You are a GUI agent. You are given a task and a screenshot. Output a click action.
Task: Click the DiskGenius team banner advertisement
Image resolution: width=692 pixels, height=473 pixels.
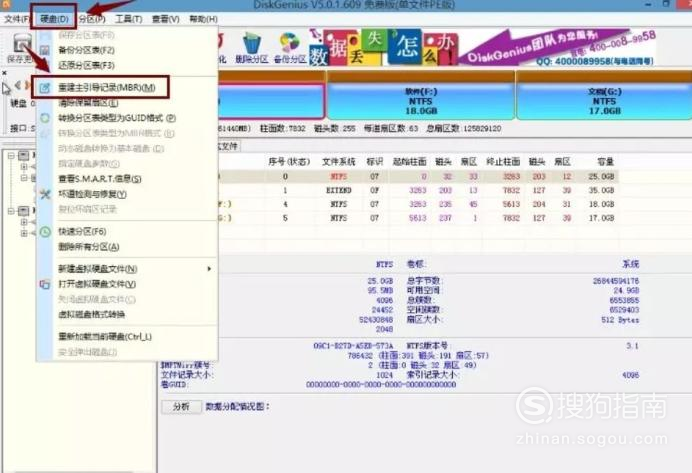click(x=557, y=48)
